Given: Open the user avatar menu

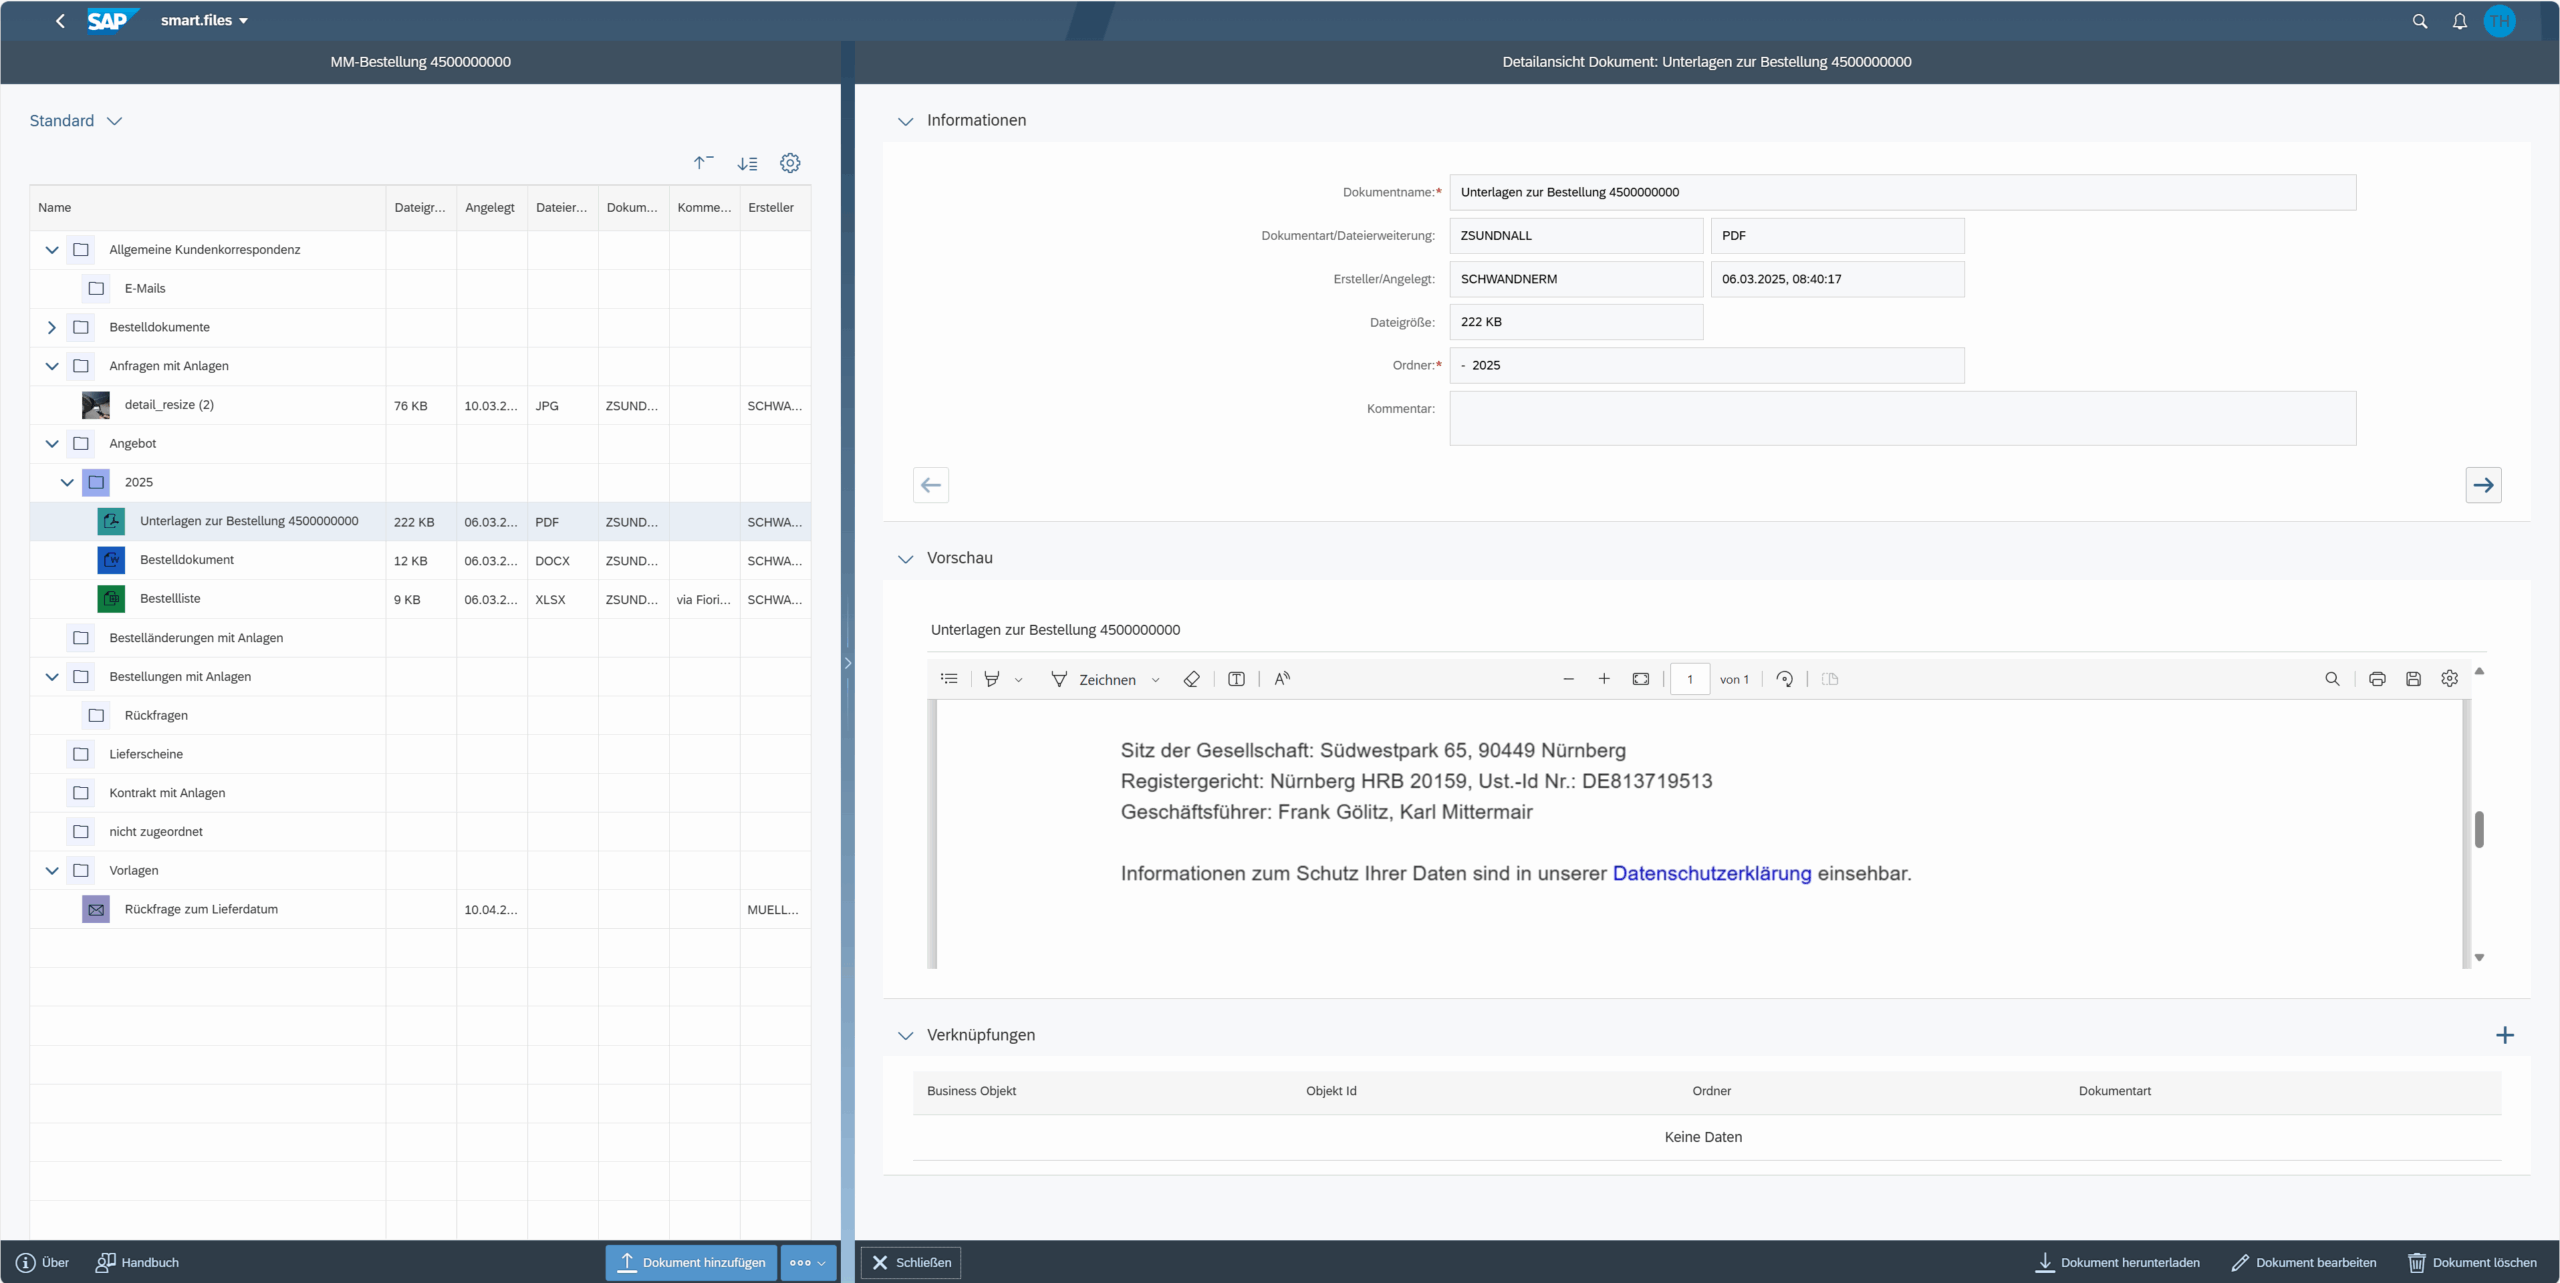Looking at the screenshot, I should (x=2500, y=21).
